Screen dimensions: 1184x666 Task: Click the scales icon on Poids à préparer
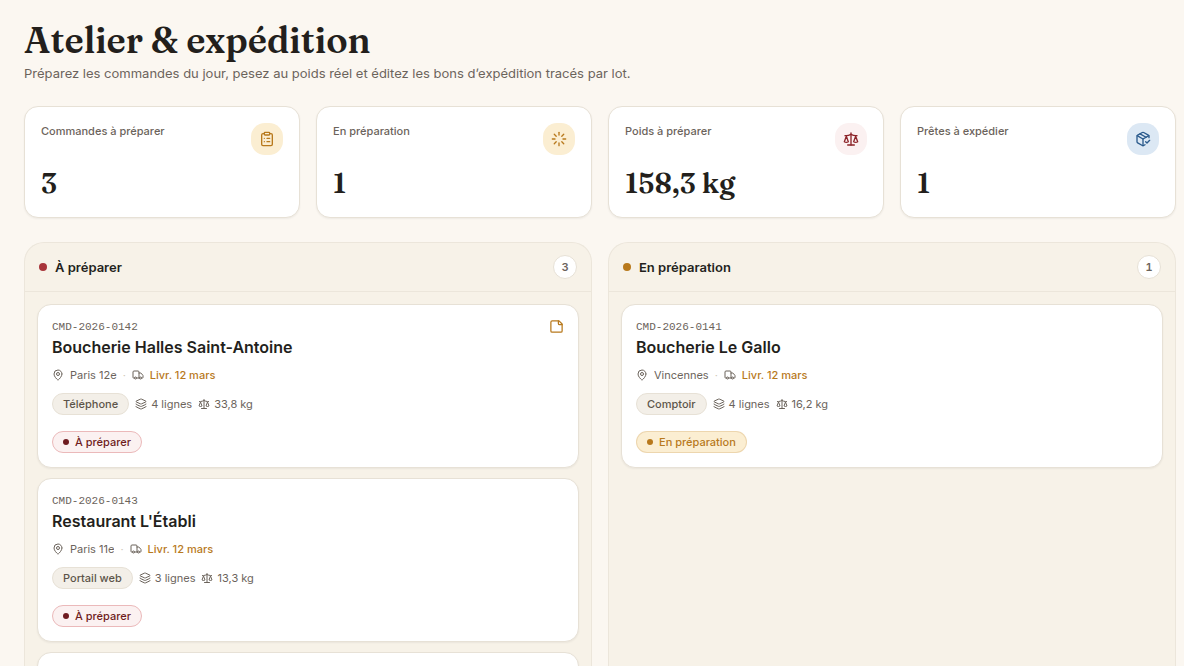(851, 139)
